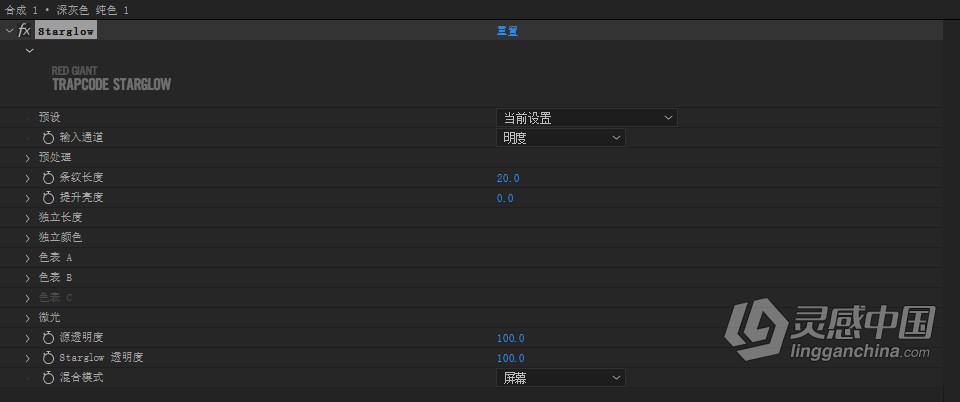The height and width of the screenshot is (402, 960).
Task: Expand the 色表 B group
Action: [28, 278]
